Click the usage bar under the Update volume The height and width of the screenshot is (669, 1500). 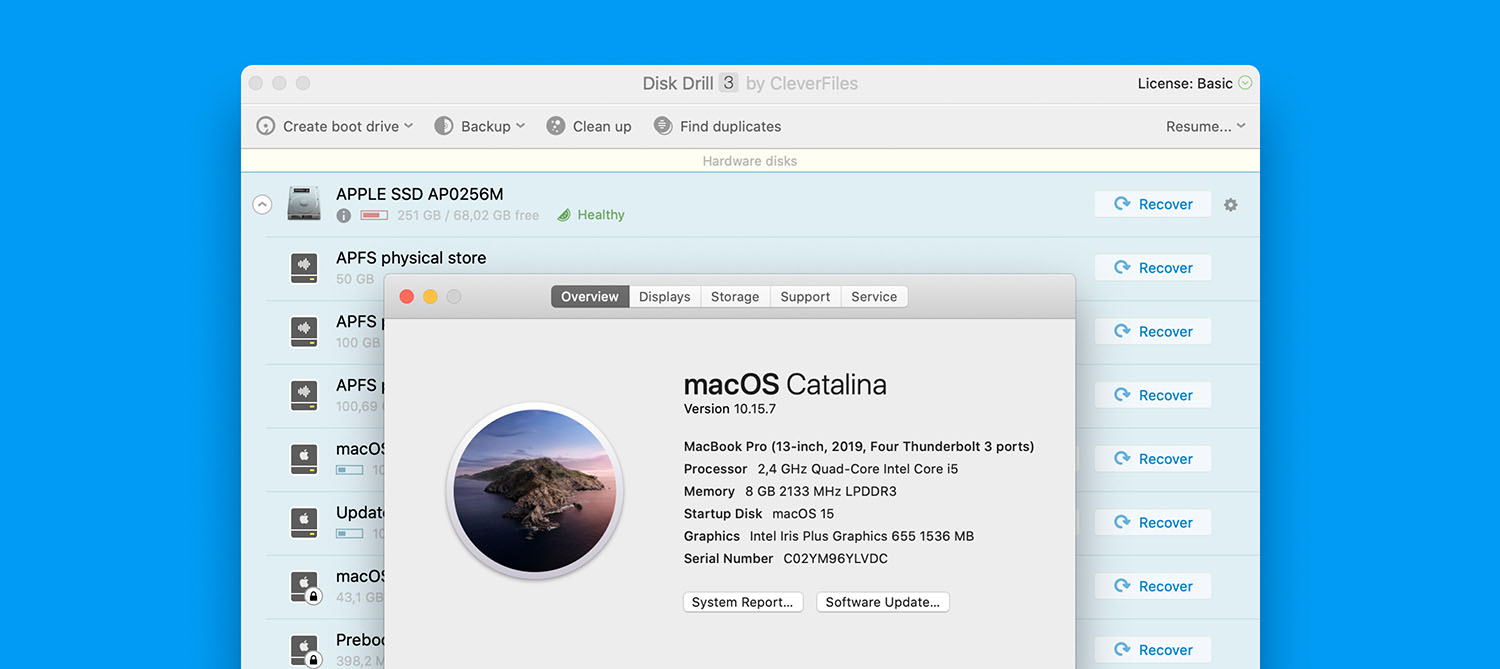click(350, 533)
